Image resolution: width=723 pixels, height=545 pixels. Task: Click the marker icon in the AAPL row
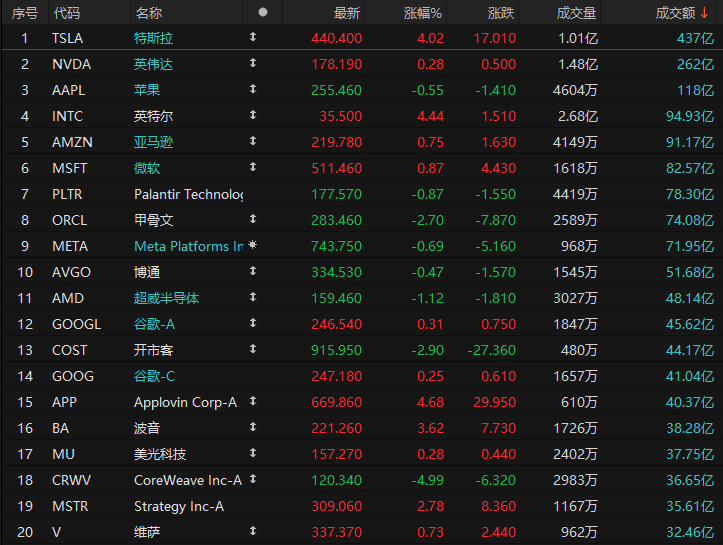click(253, 89)
